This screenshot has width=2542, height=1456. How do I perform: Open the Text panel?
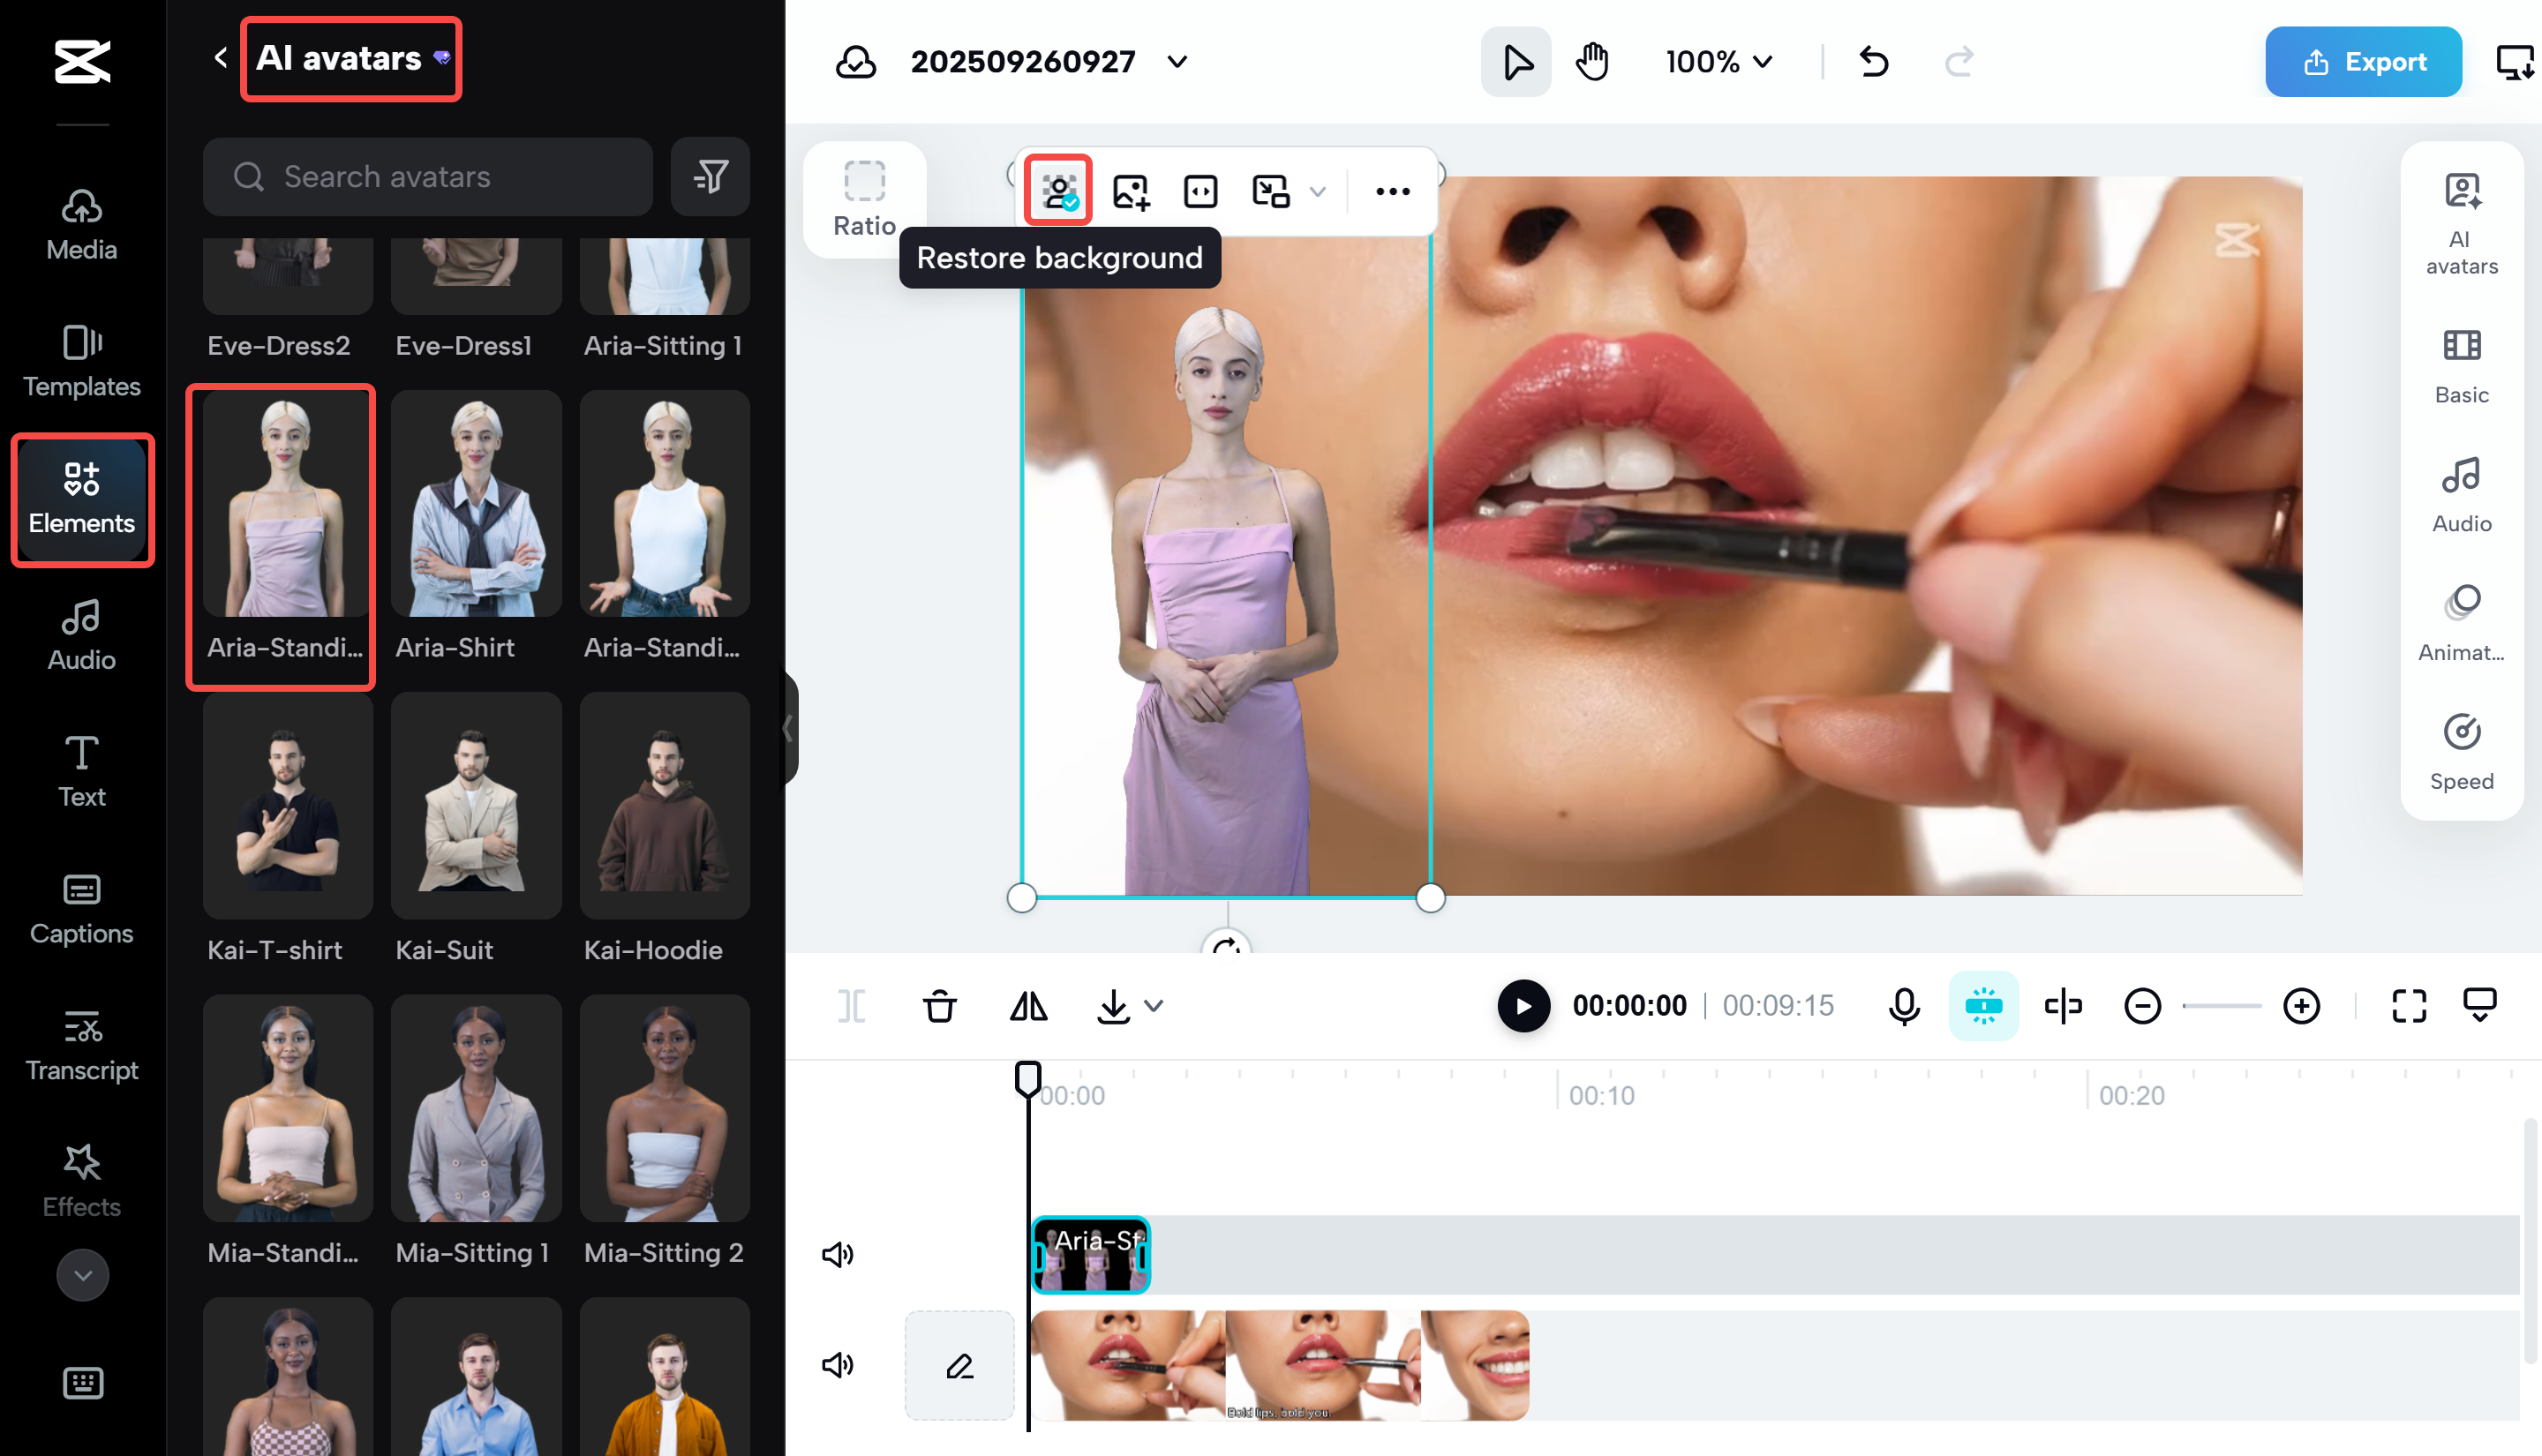coord(82,772)
